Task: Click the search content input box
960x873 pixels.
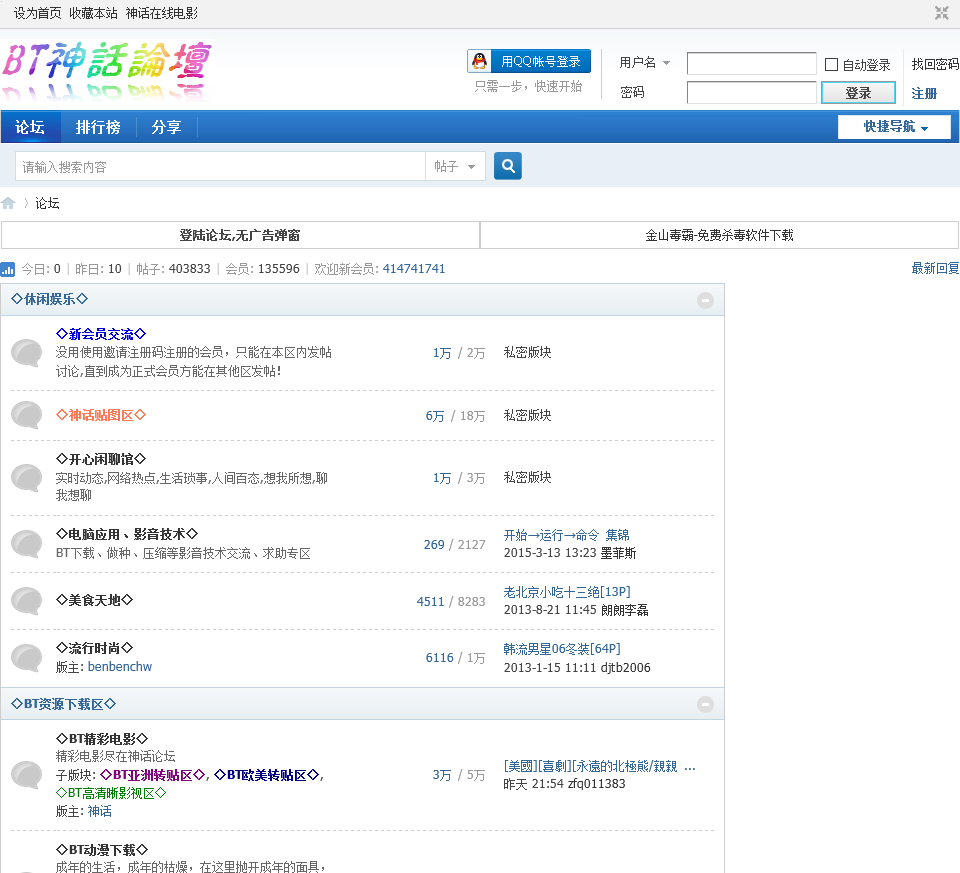Action: pyautogui.click(x=220, y=167)
